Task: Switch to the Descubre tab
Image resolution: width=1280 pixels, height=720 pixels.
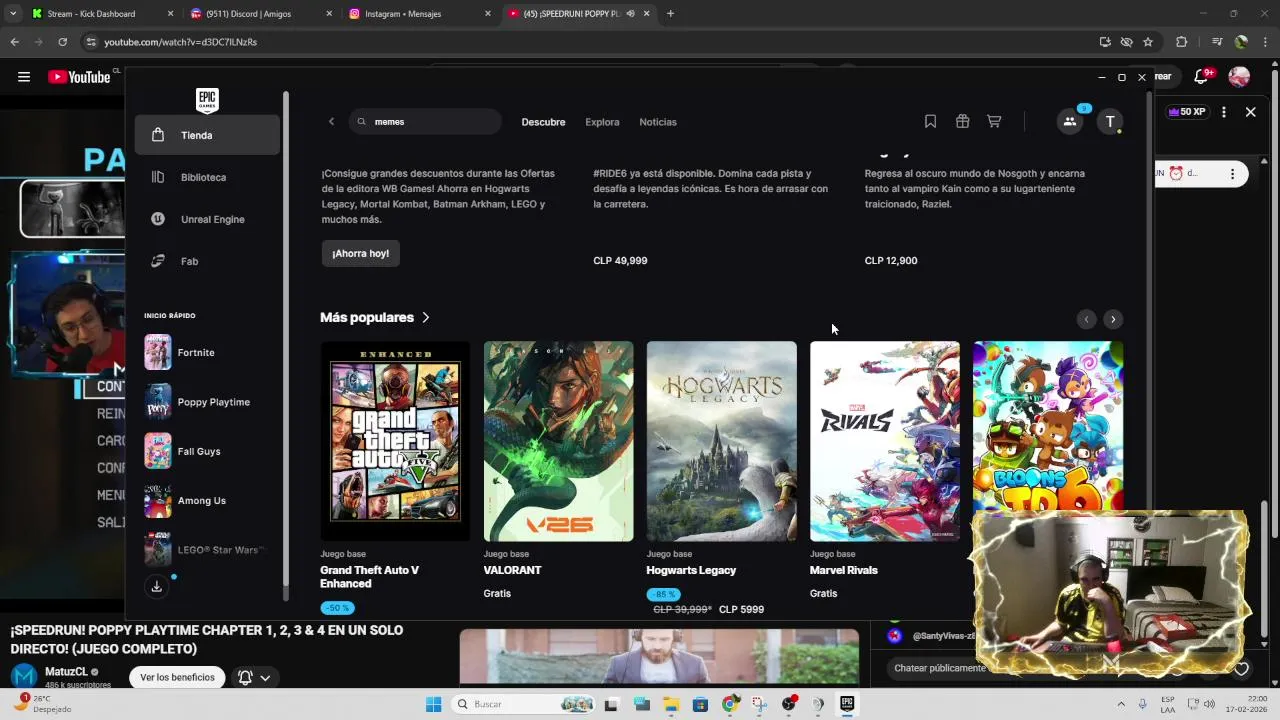Action: coord(543,122)
